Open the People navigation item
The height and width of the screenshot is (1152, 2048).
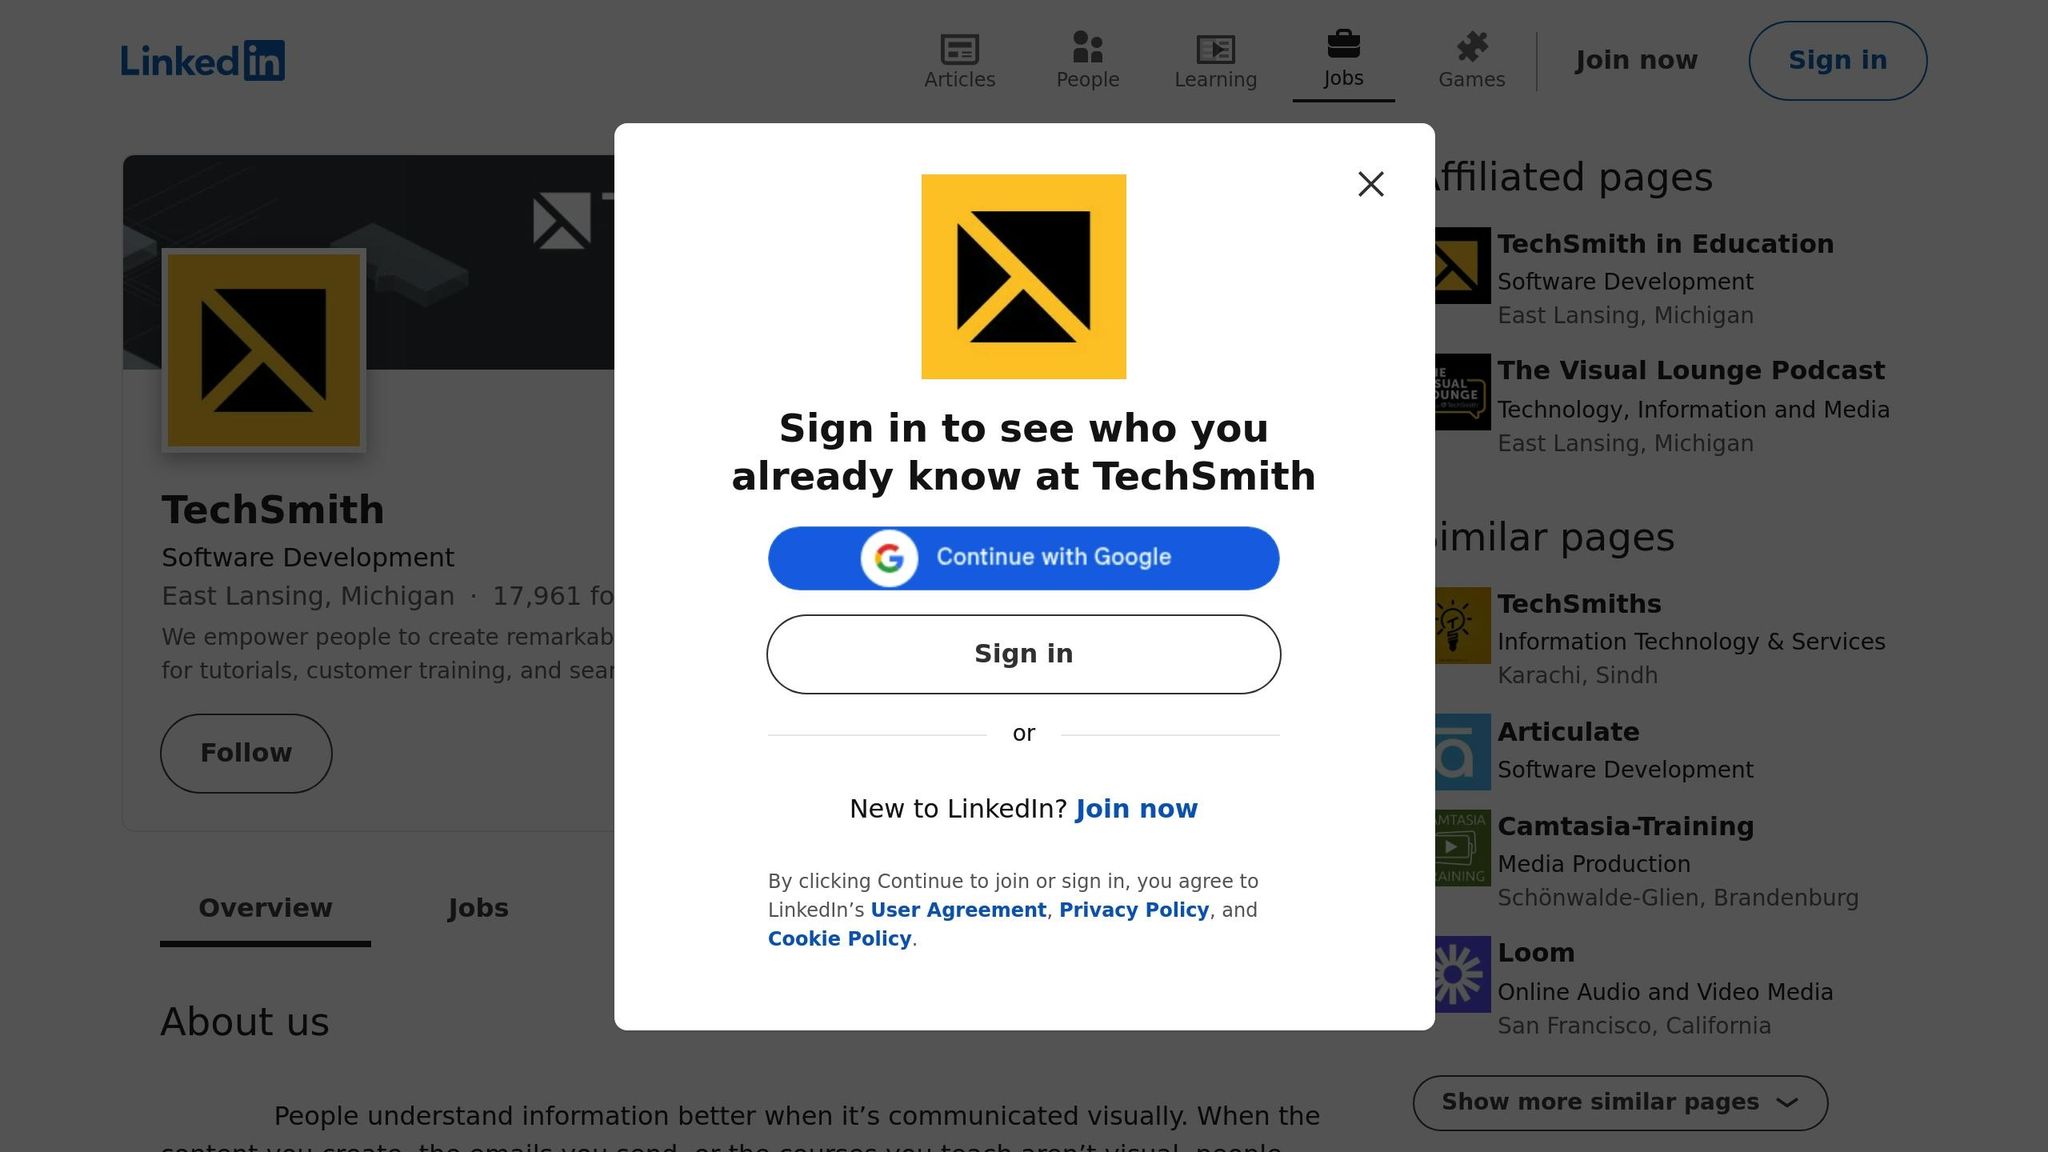tap(1087, 61)
